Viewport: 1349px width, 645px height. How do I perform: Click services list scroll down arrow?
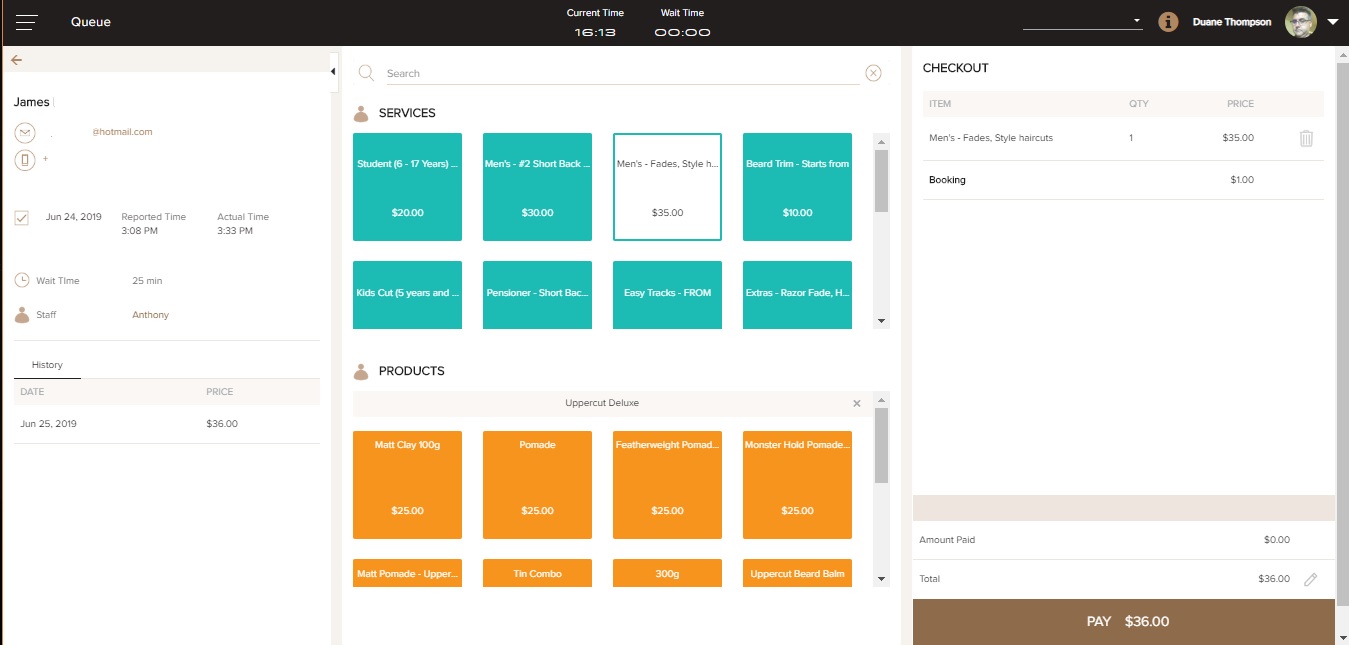[x=881, y=321]
